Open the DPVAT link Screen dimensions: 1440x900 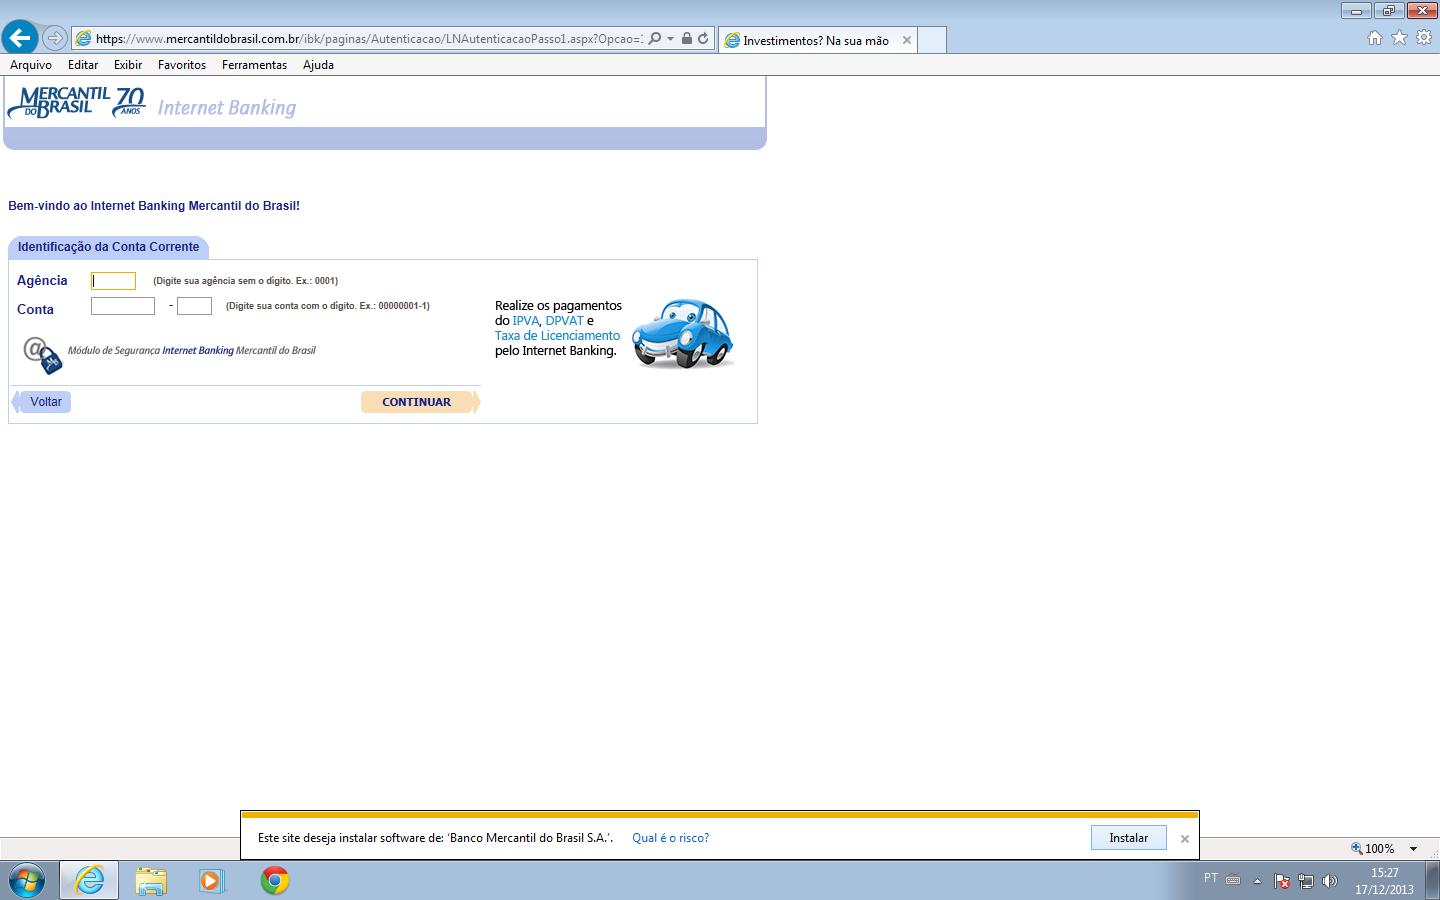tap(564, 321)
